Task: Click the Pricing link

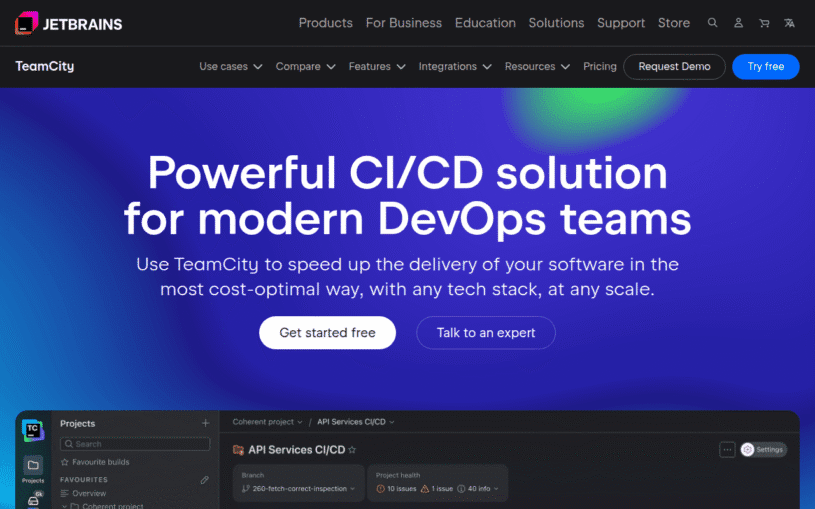Action: pos(599,67)
